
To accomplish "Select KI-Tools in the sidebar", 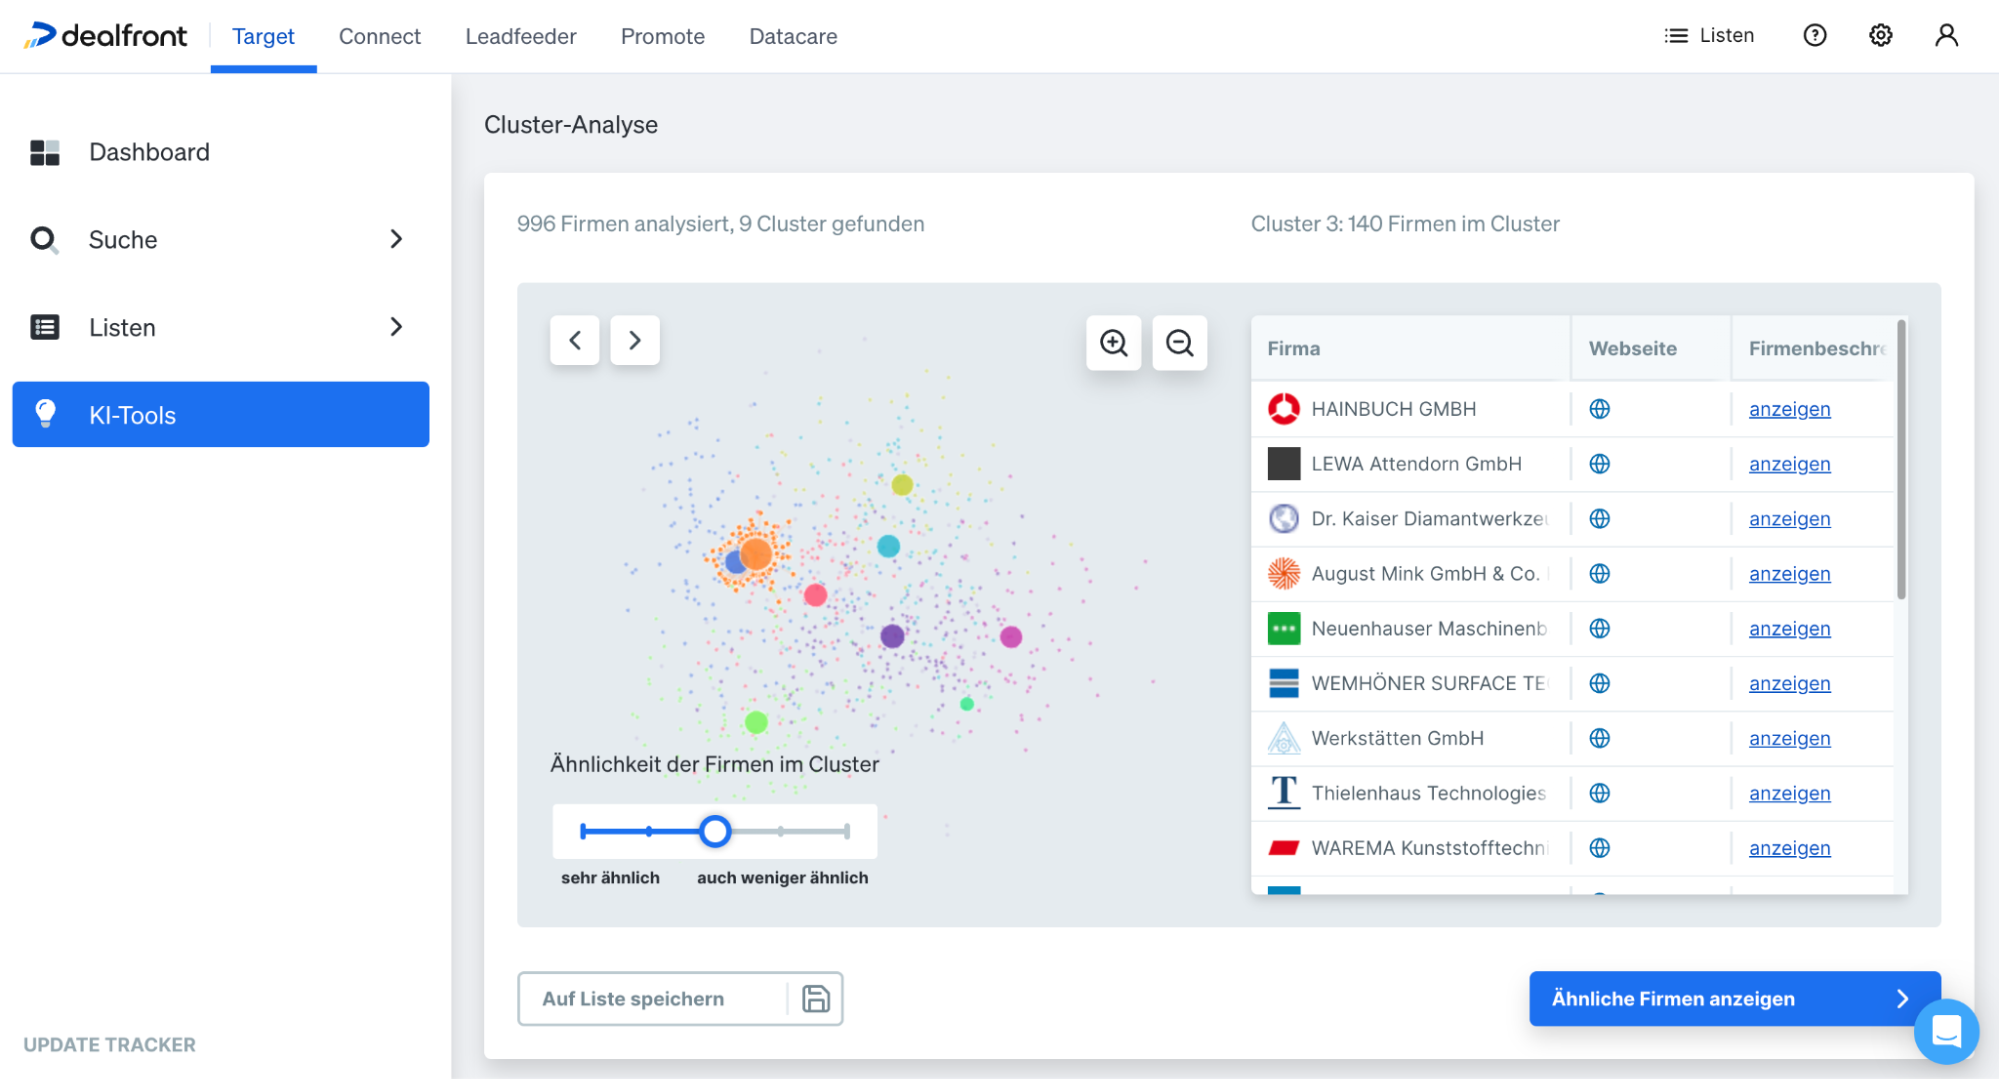I will [131, 414].
